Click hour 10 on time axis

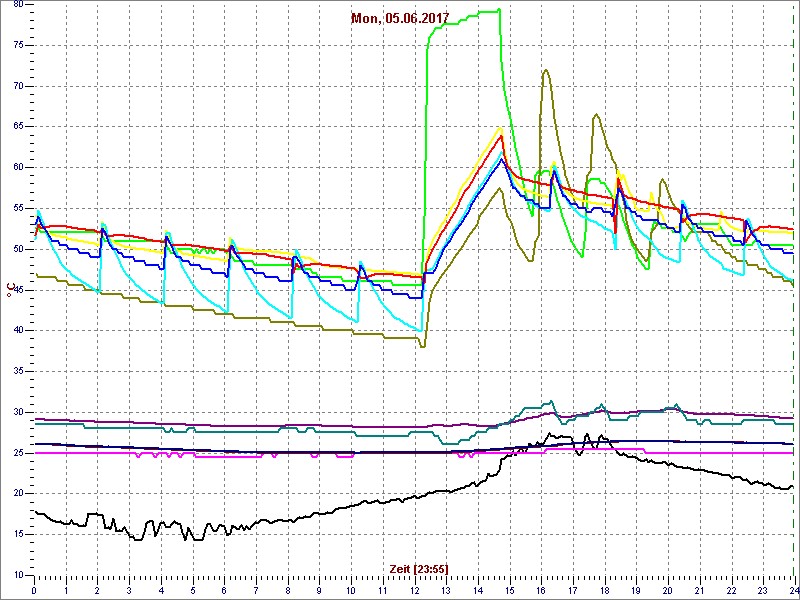click(x=351, y=590)
